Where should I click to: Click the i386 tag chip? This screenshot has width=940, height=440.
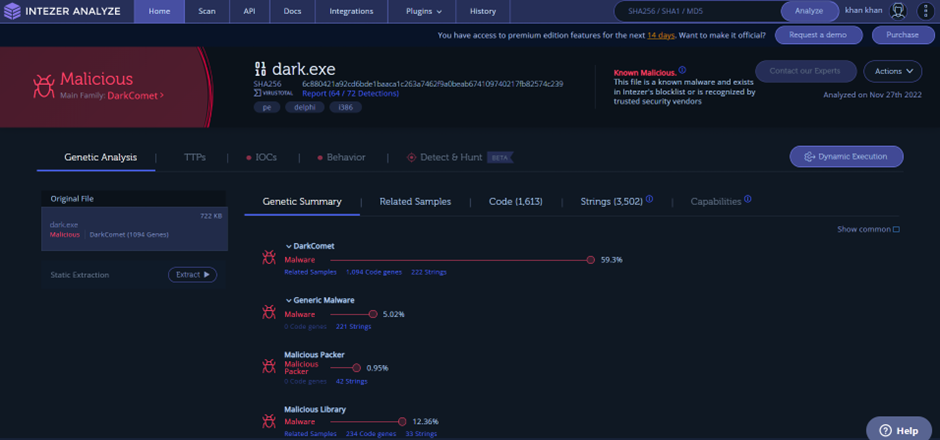(346, 107)
